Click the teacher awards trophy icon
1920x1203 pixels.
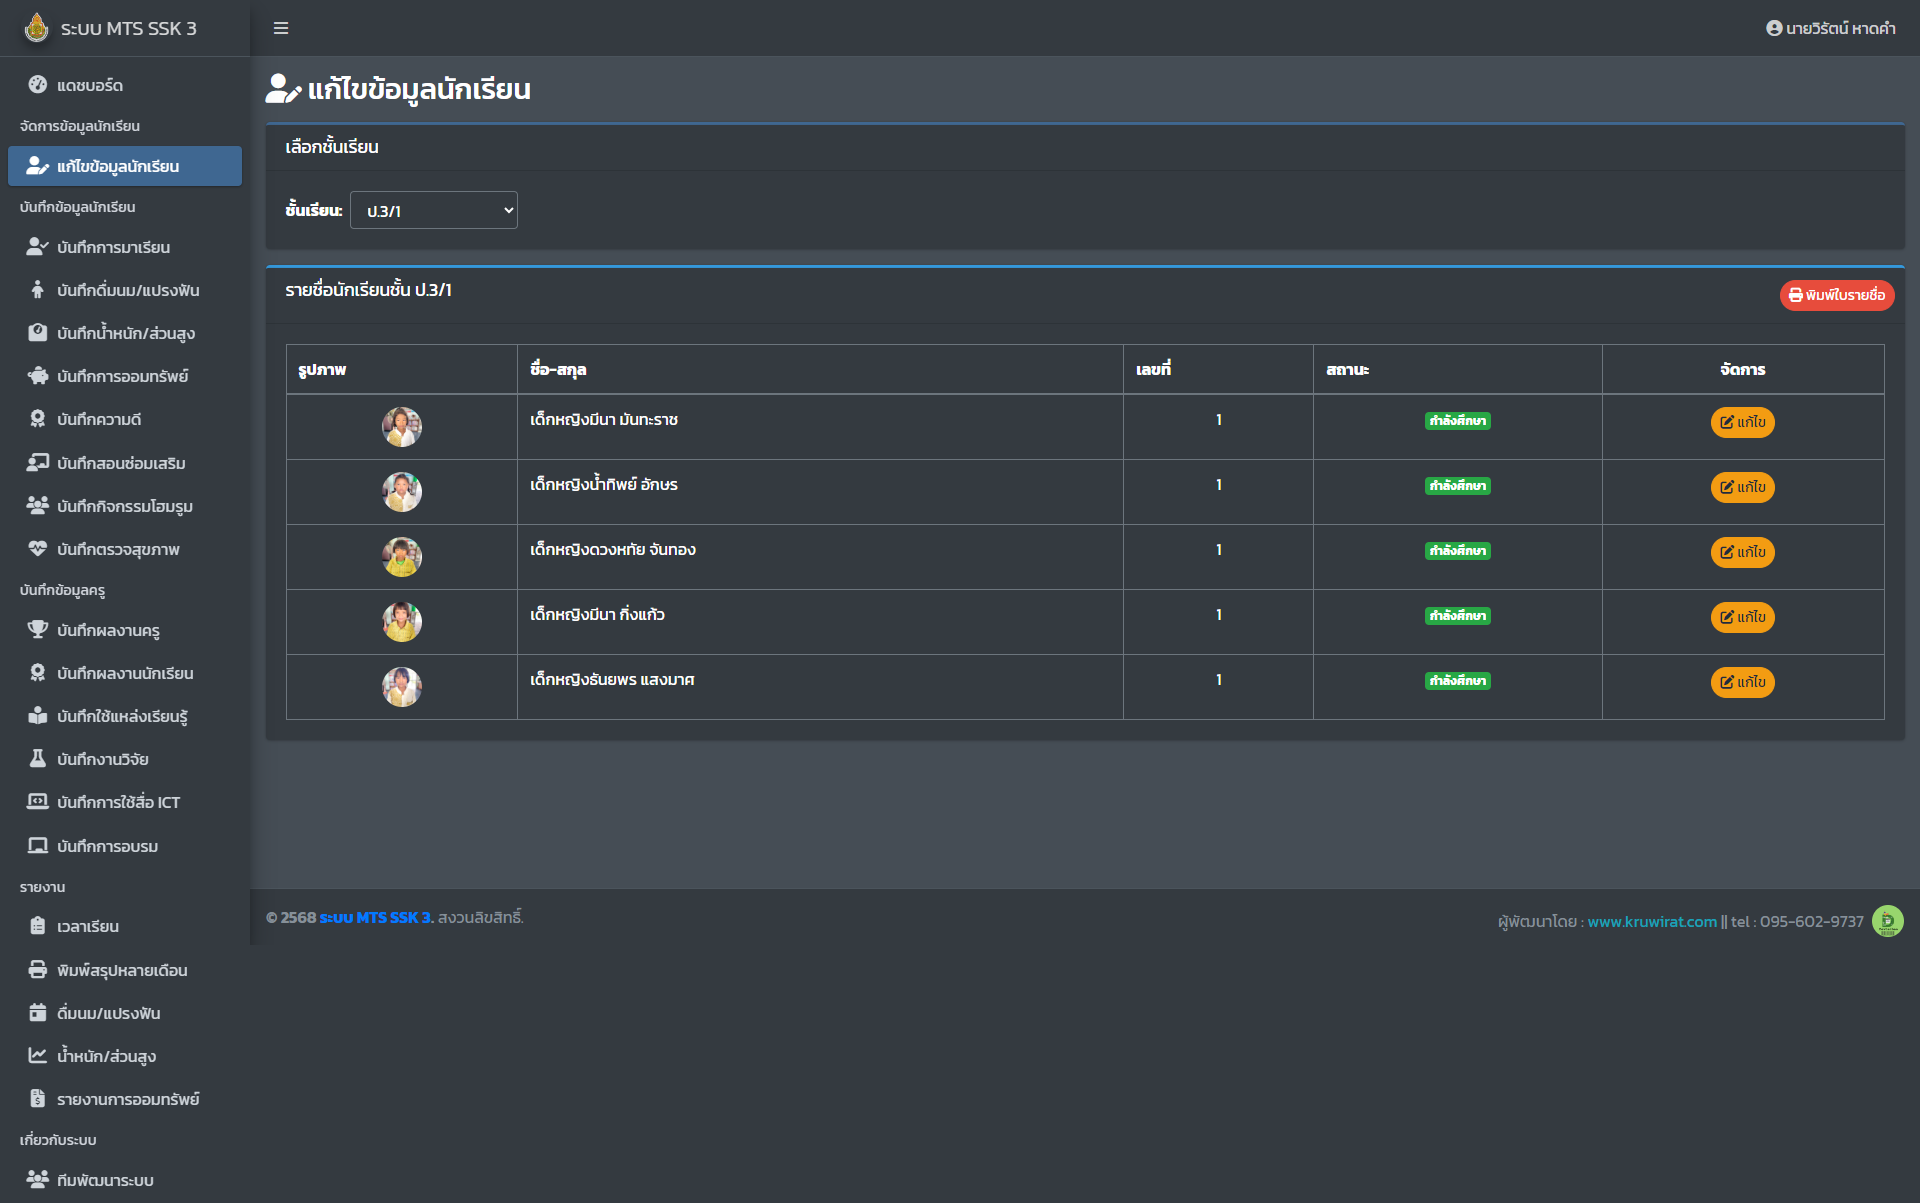(38, 630)
